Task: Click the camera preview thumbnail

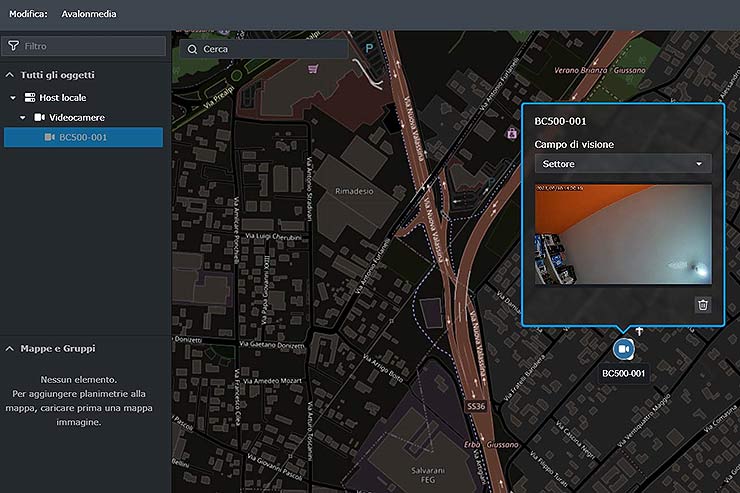Action: (x=623, y=234)
